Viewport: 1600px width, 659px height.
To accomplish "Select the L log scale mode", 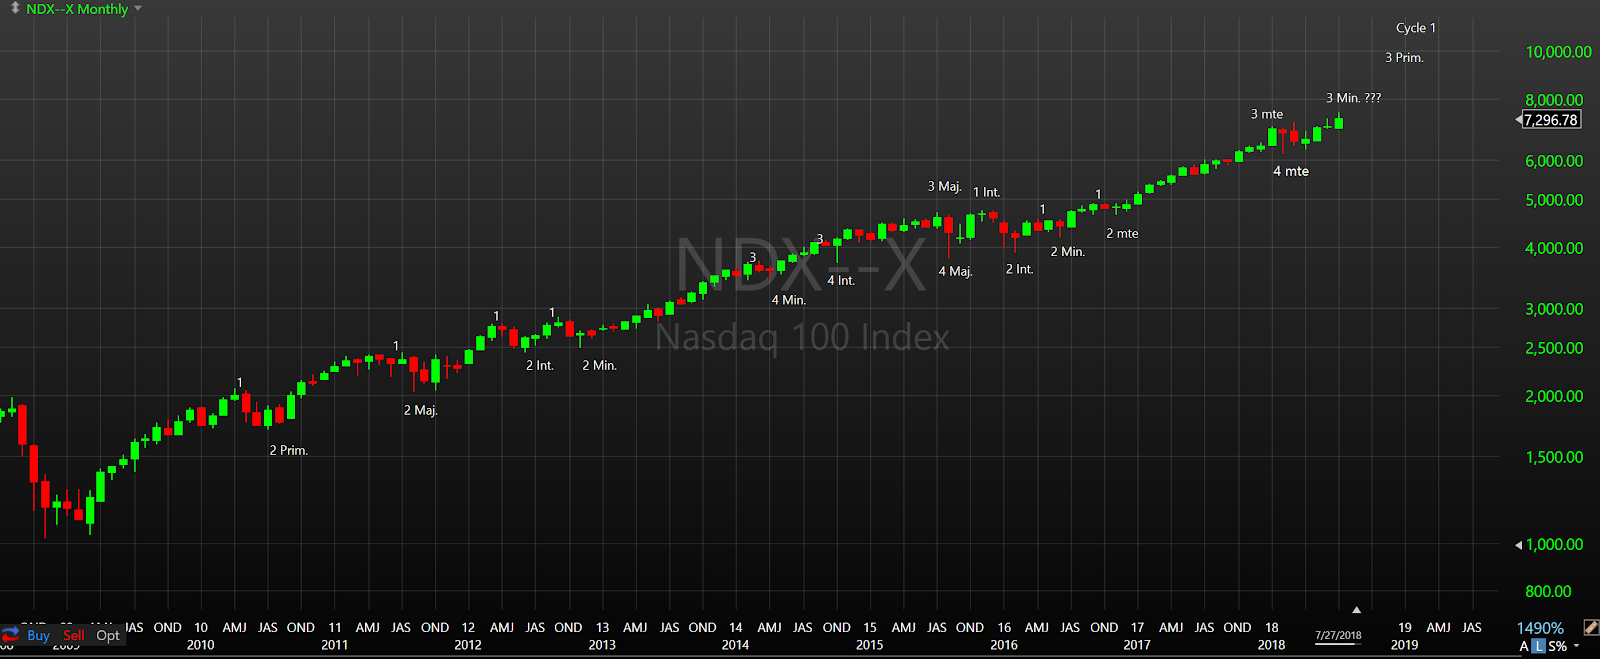I will (1538, 646).
